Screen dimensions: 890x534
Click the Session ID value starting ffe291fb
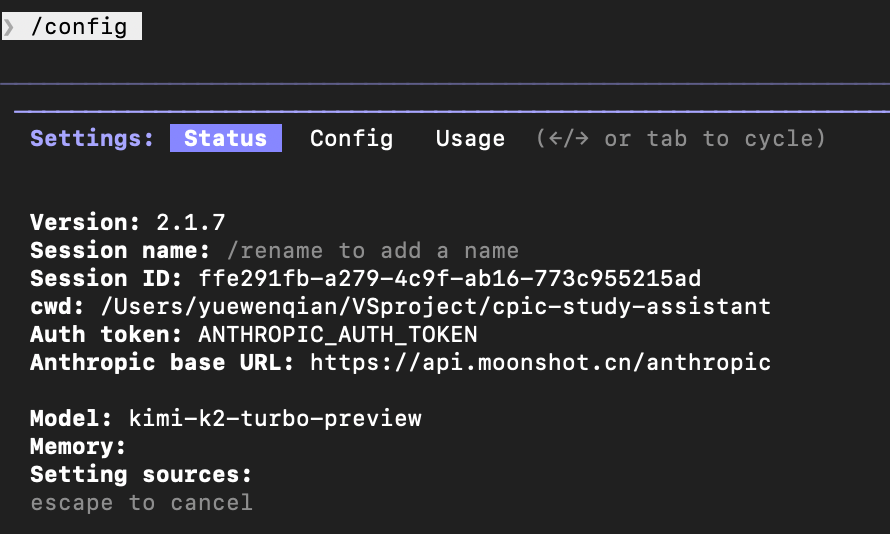[456, 278]
